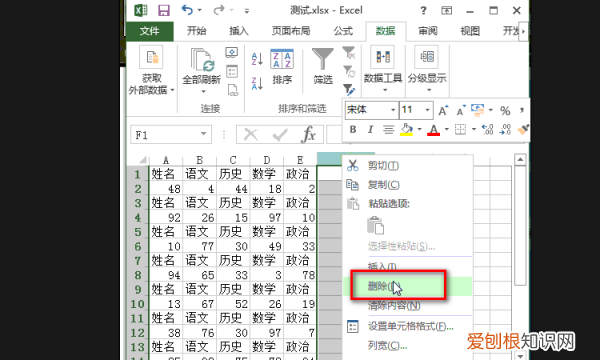600x360 pixels.
Task: Apply comma style in mini toolbar
Action: click(x=522, y=111)
